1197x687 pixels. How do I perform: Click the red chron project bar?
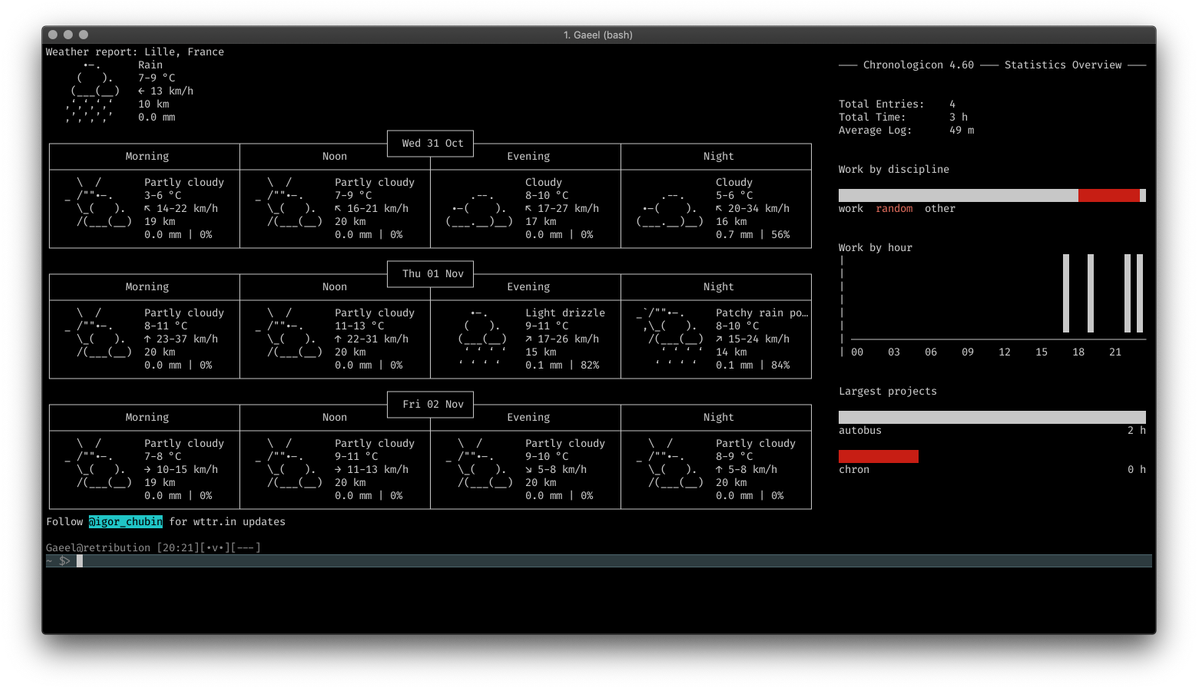tap(878, 456)
